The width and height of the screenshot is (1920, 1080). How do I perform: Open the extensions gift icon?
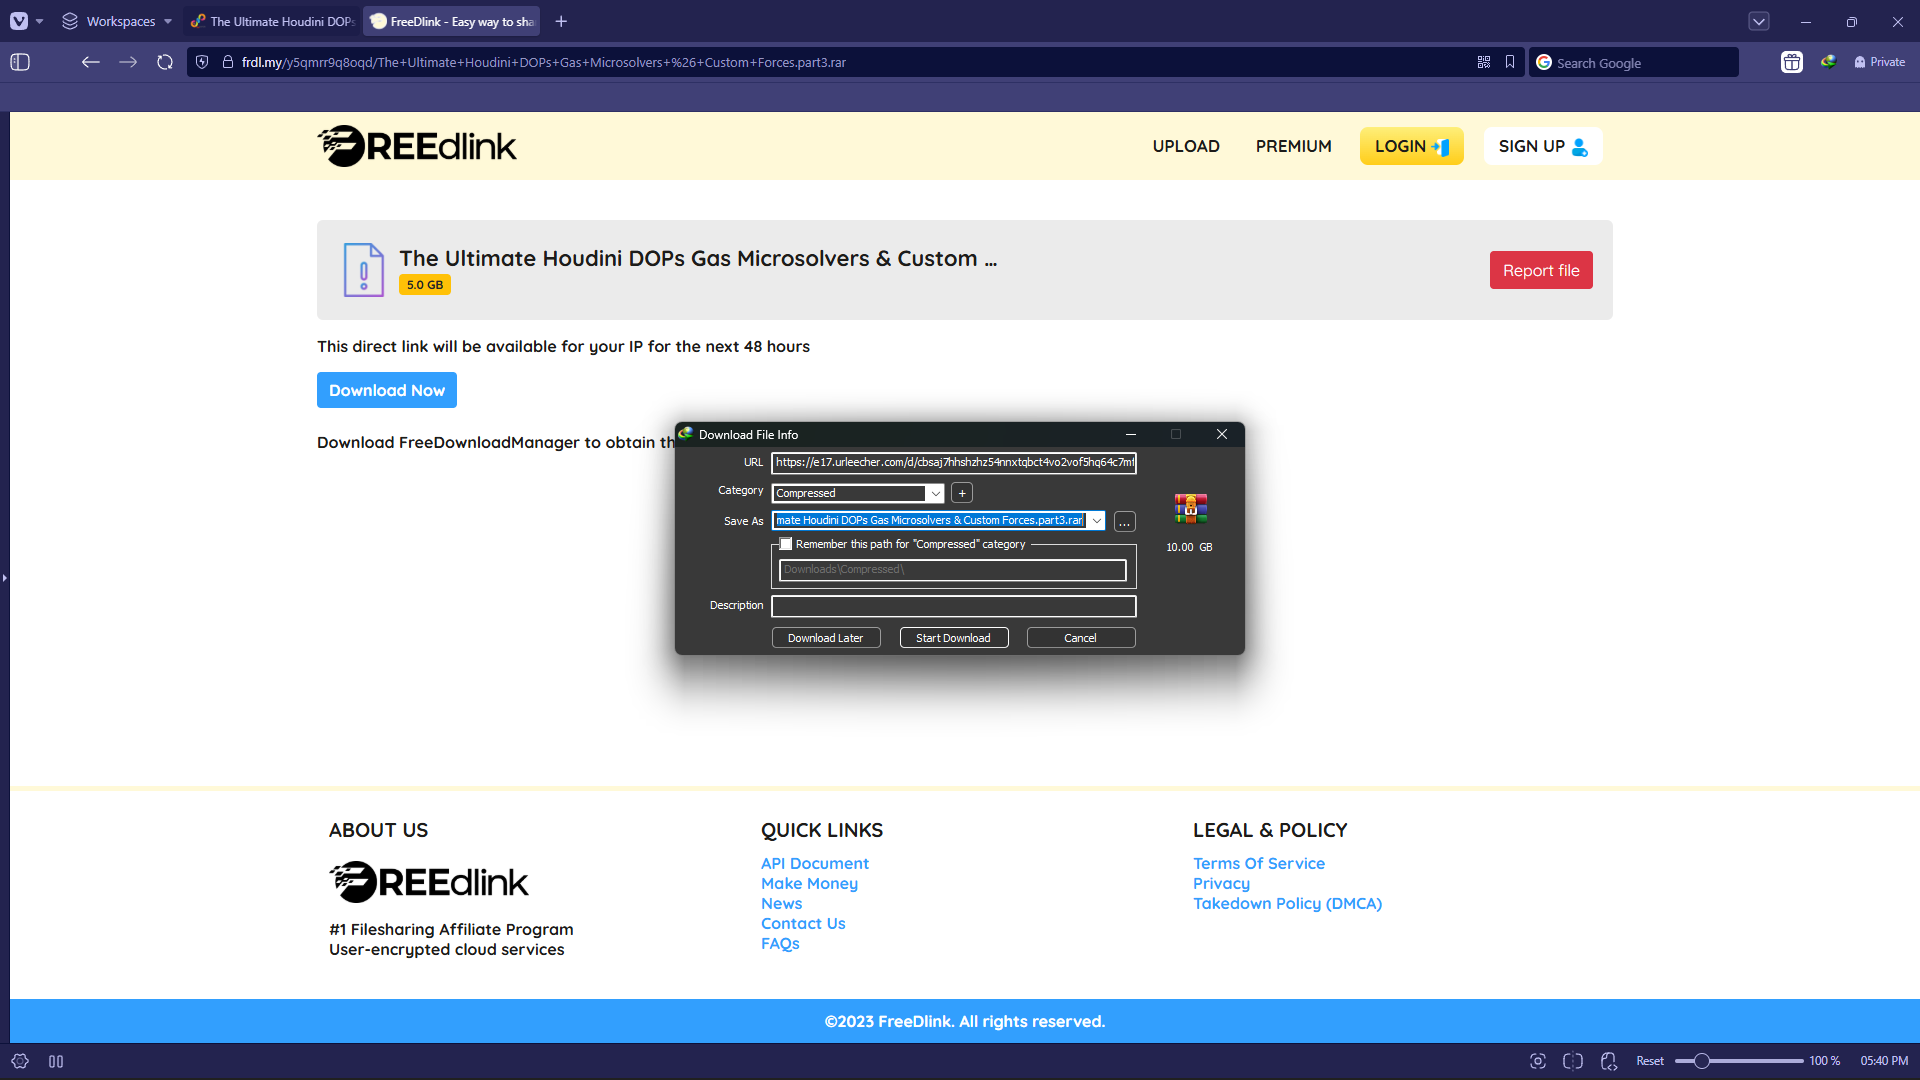click(x=1792, y=62)
